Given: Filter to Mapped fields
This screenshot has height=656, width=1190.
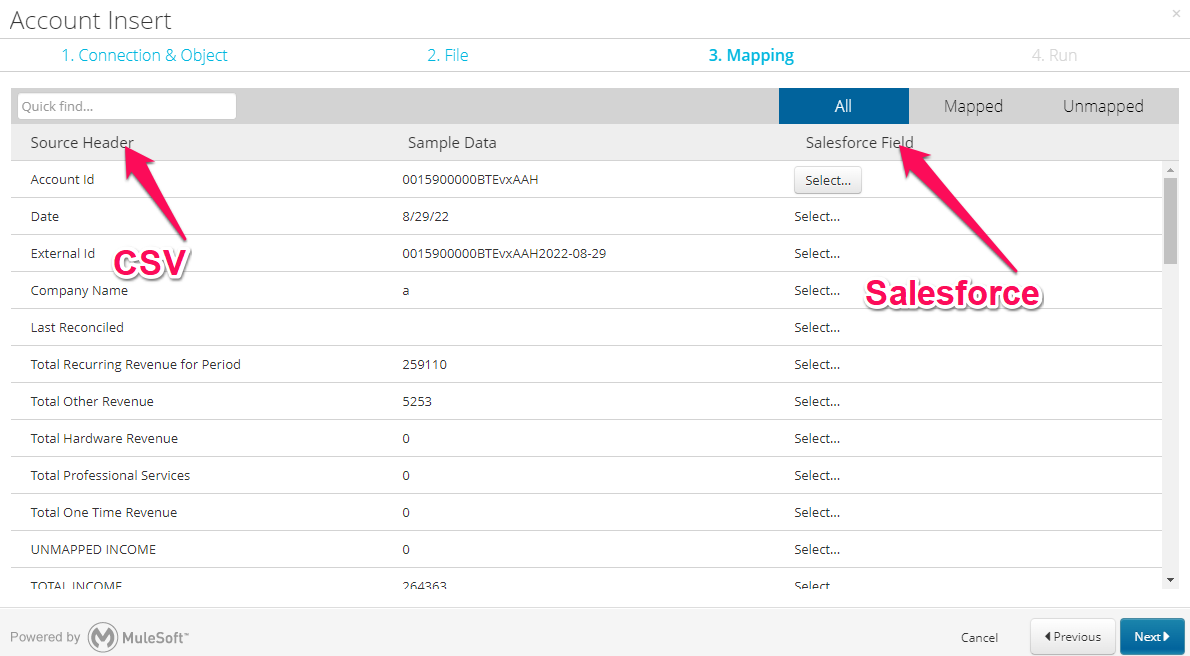Looking at the screenshot, I should (x=973, y=106).
